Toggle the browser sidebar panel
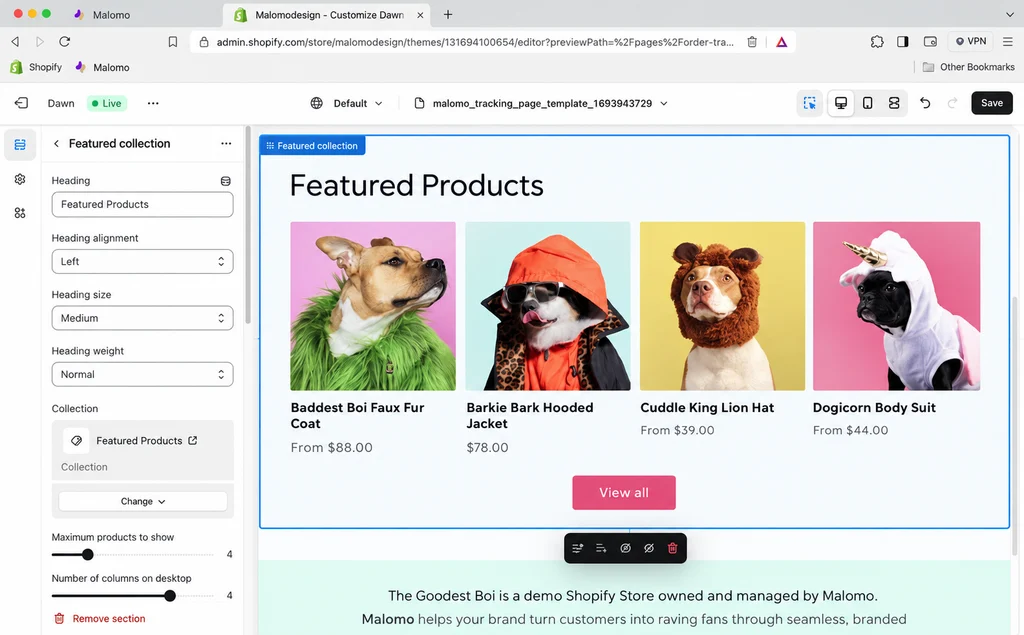The width and height of the screenshot is (1024, 635). [903, 42]
